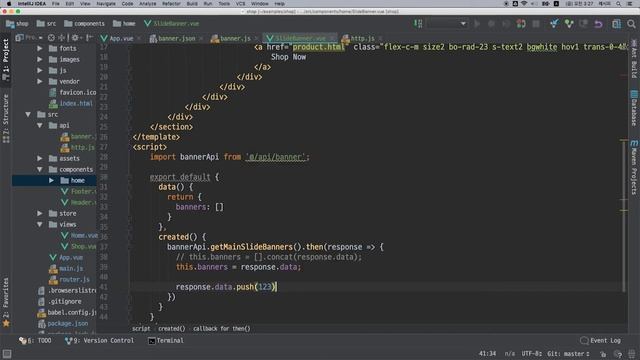Image resolution: width=640 pixels, height=360 pixels.
Task: Toggle the 1: Project side panel
Action: pyautogui.click(x=6, y=60)
